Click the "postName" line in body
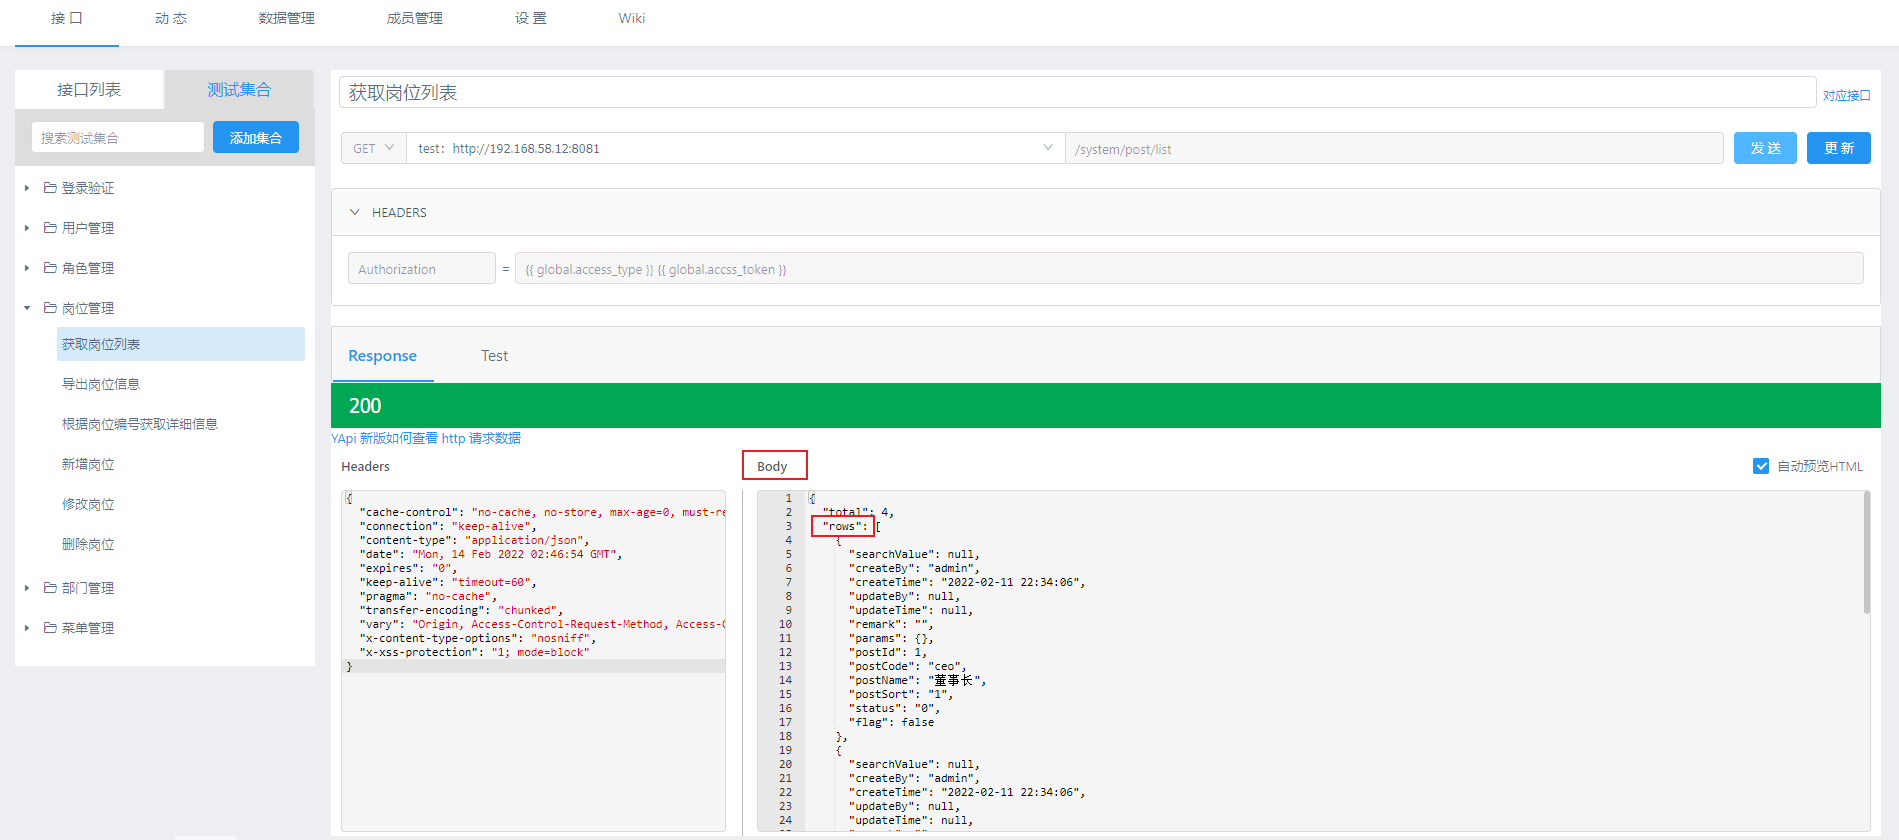 [x=916, y=680]
